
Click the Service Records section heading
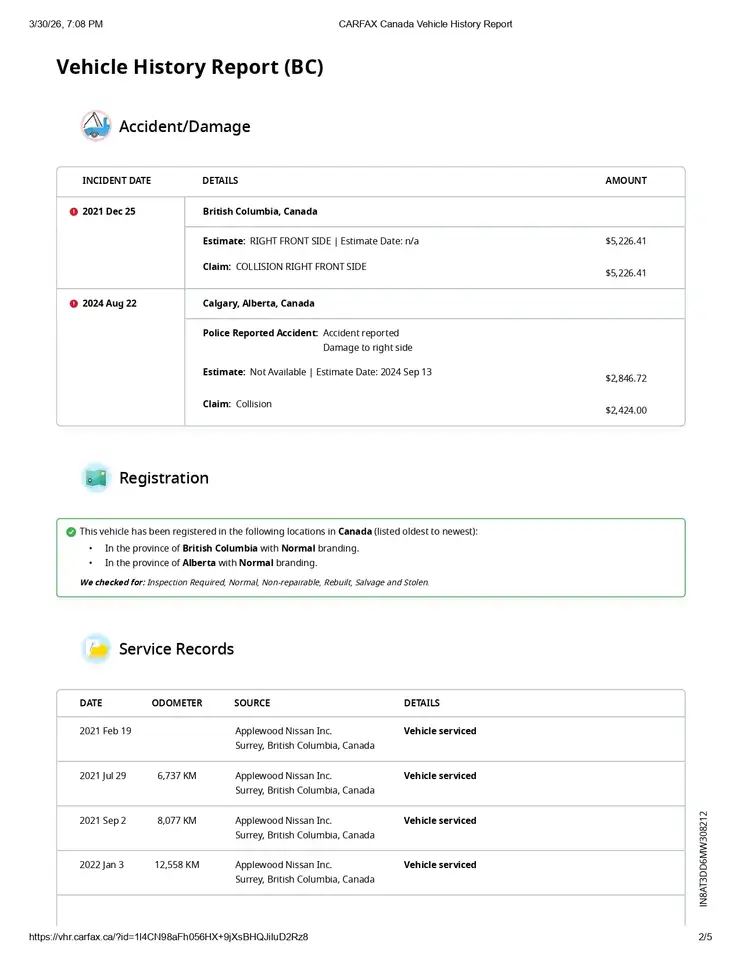click(176, 649)
